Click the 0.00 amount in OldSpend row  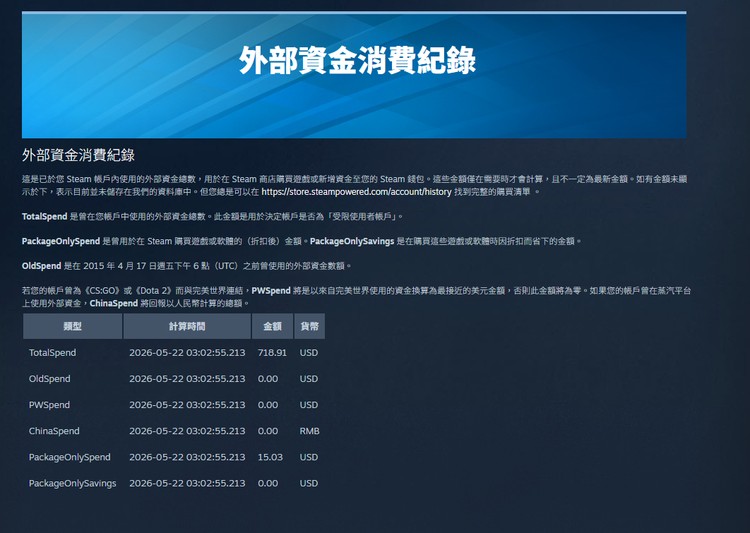click(268, 379)
